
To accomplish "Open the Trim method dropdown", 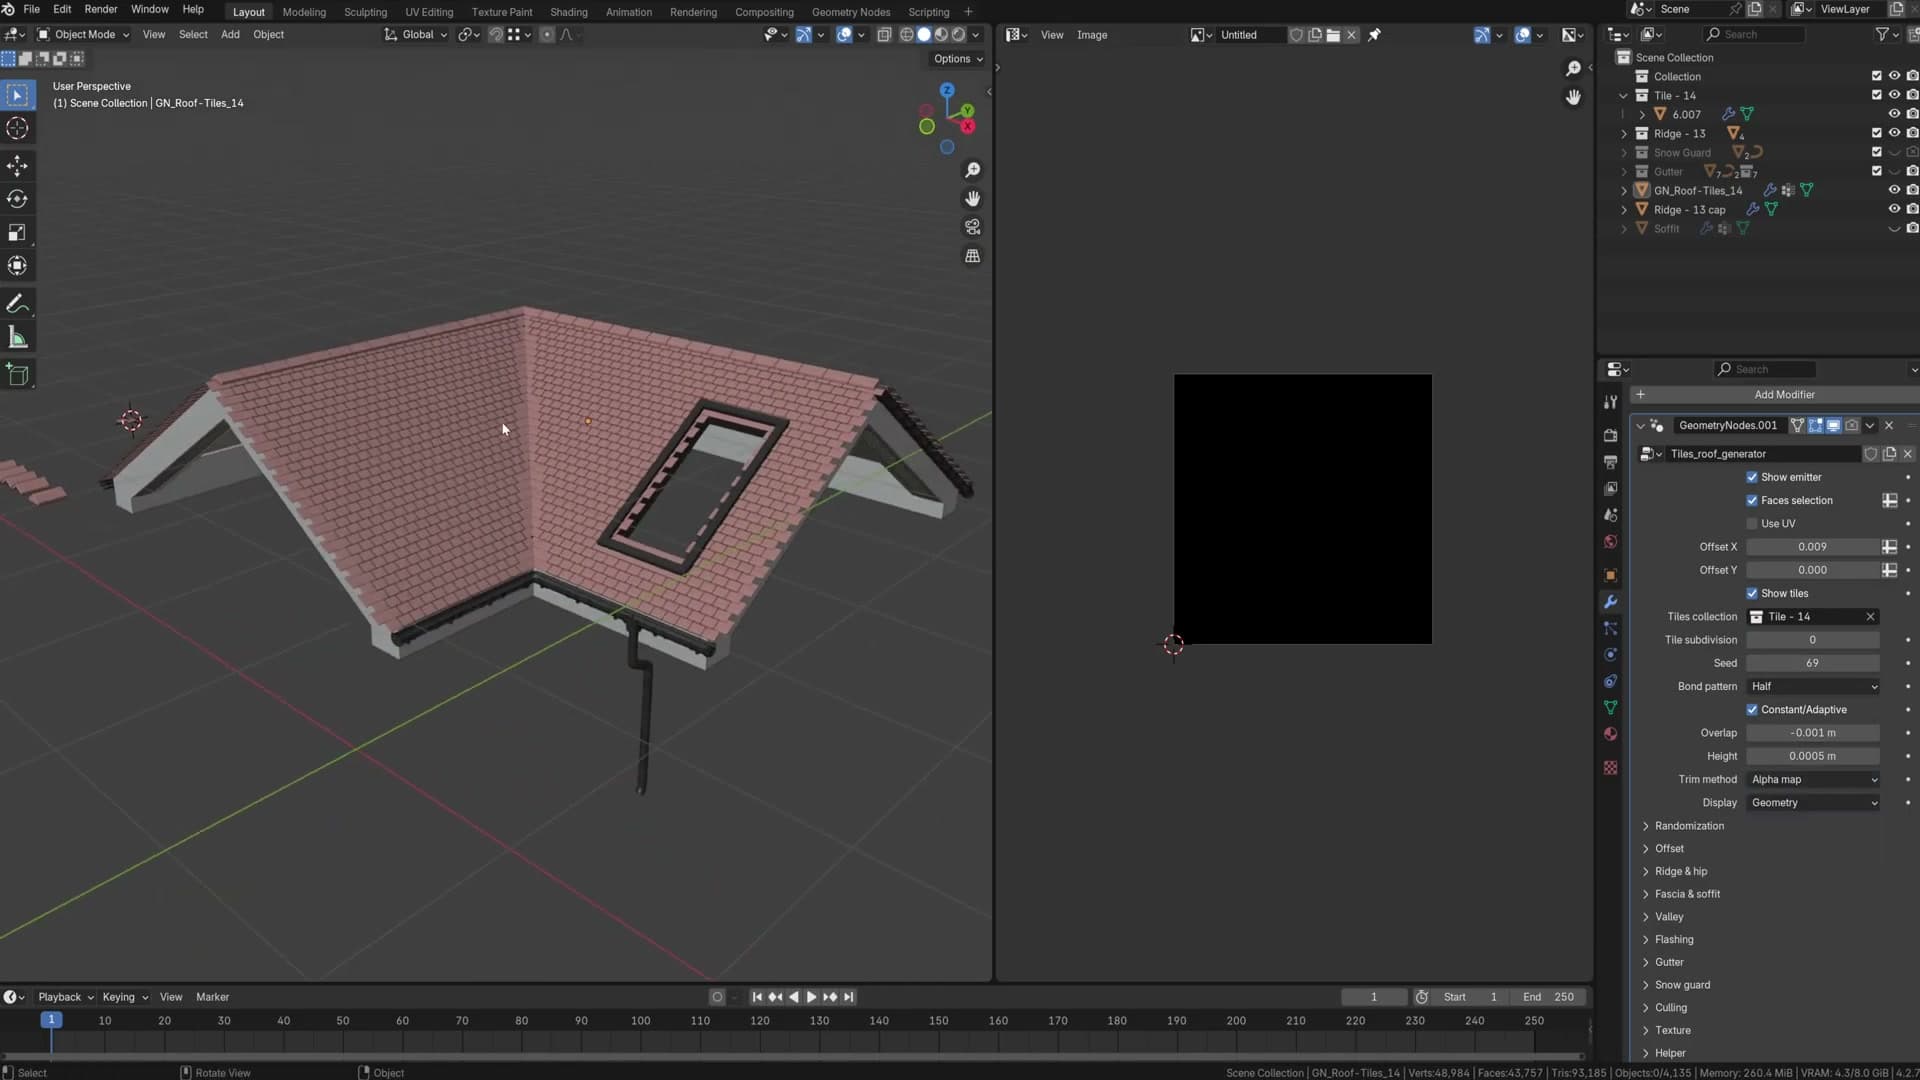I will pyautogui.click(x=1813, y=780).
